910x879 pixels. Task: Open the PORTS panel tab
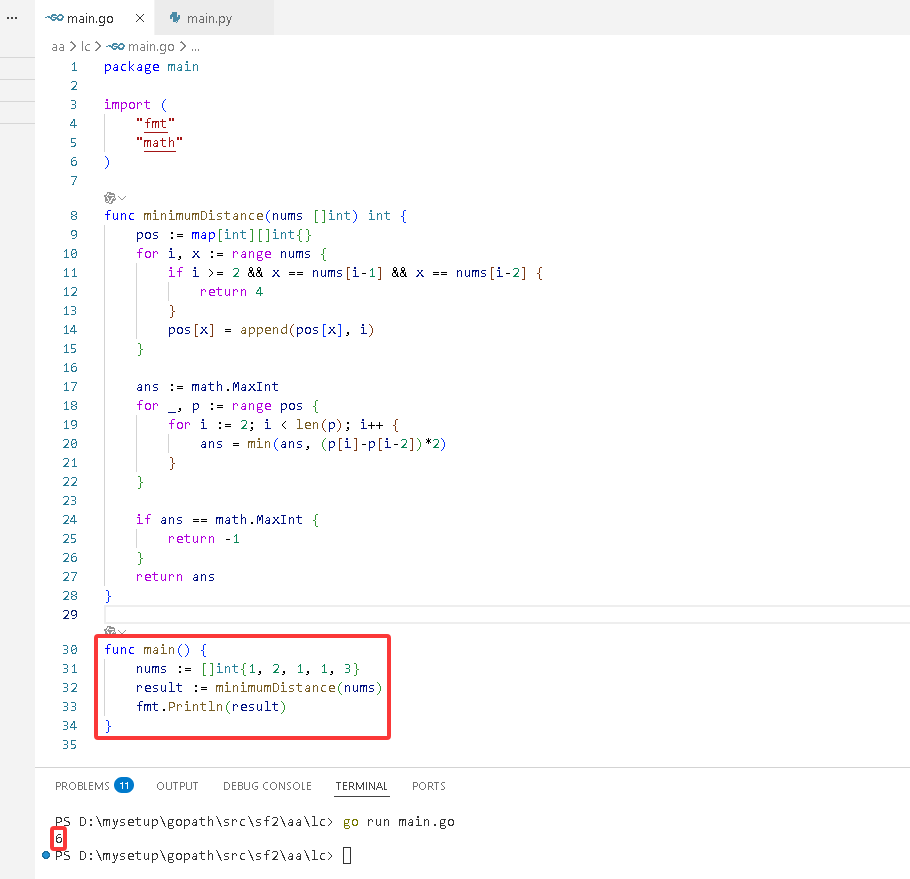pos(428,786)
